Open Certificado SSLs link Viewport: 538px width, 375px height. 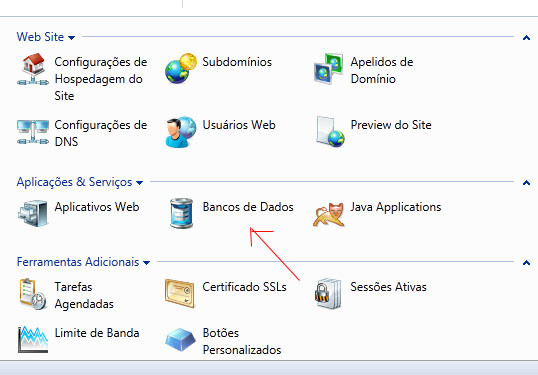[x=244, y=287]
